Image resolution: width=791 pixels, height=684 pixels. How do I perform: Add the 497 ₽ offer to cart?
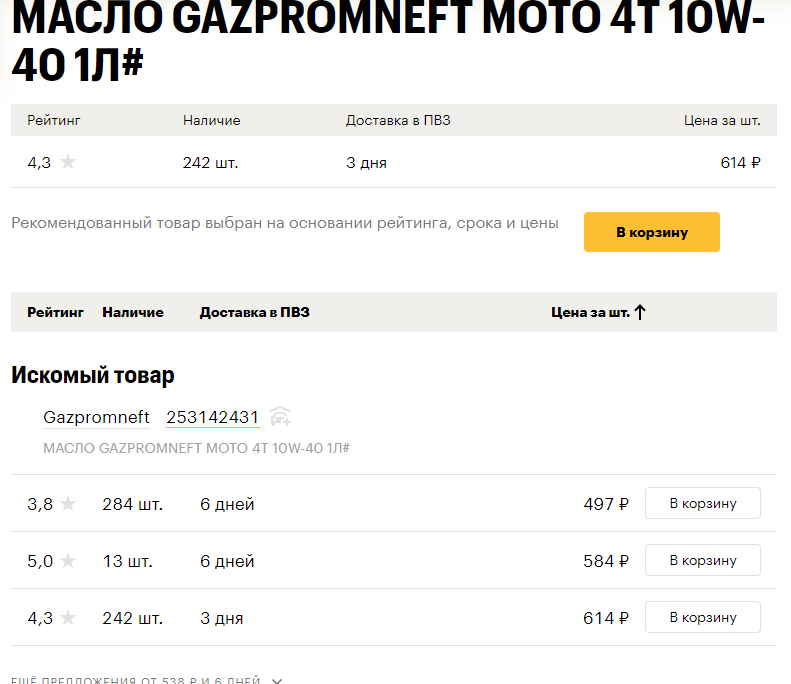[x=702, y=503]
